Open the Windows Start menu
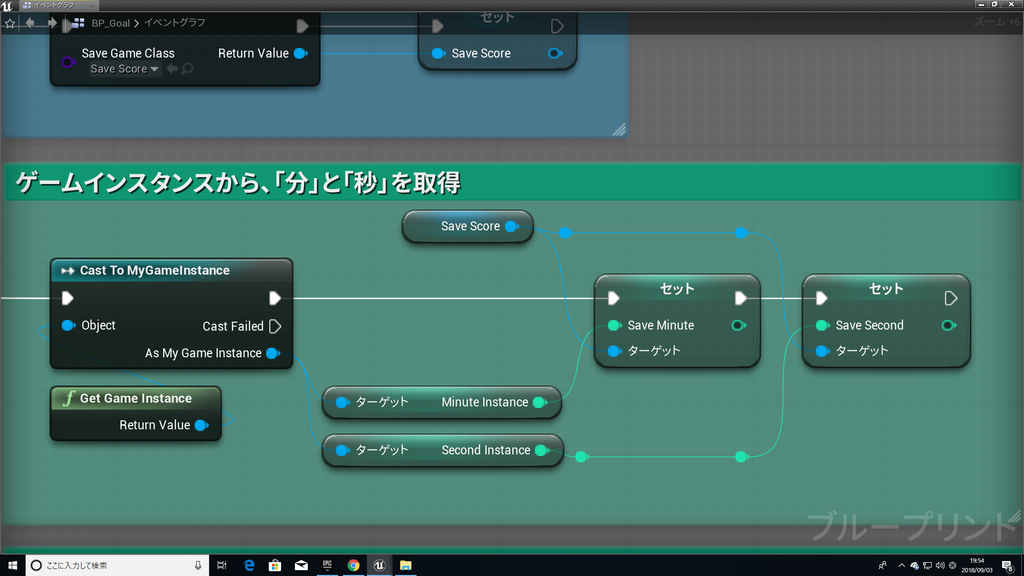Image resolution: width=1024 pixels, height=576 pixels. tap(13, 564)
